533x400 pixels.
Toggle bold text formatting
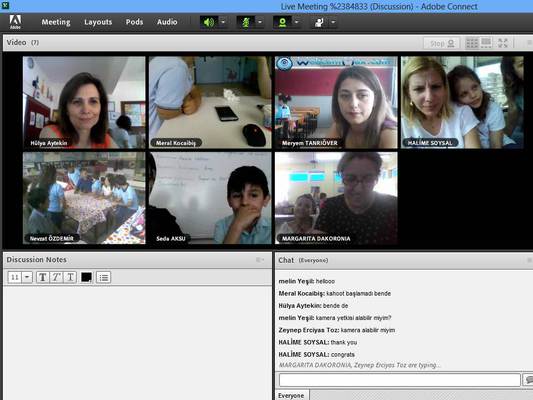pyautogui.click(x=42, y=277)
